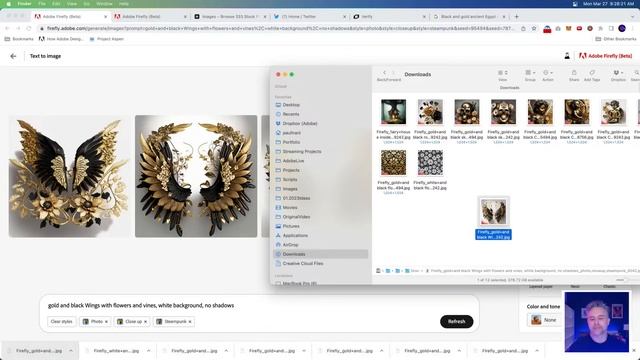Image resolution: width=640 pixels, height=360 pixels.
Task: Remove the Photo style tag
Action: [106, 322]
